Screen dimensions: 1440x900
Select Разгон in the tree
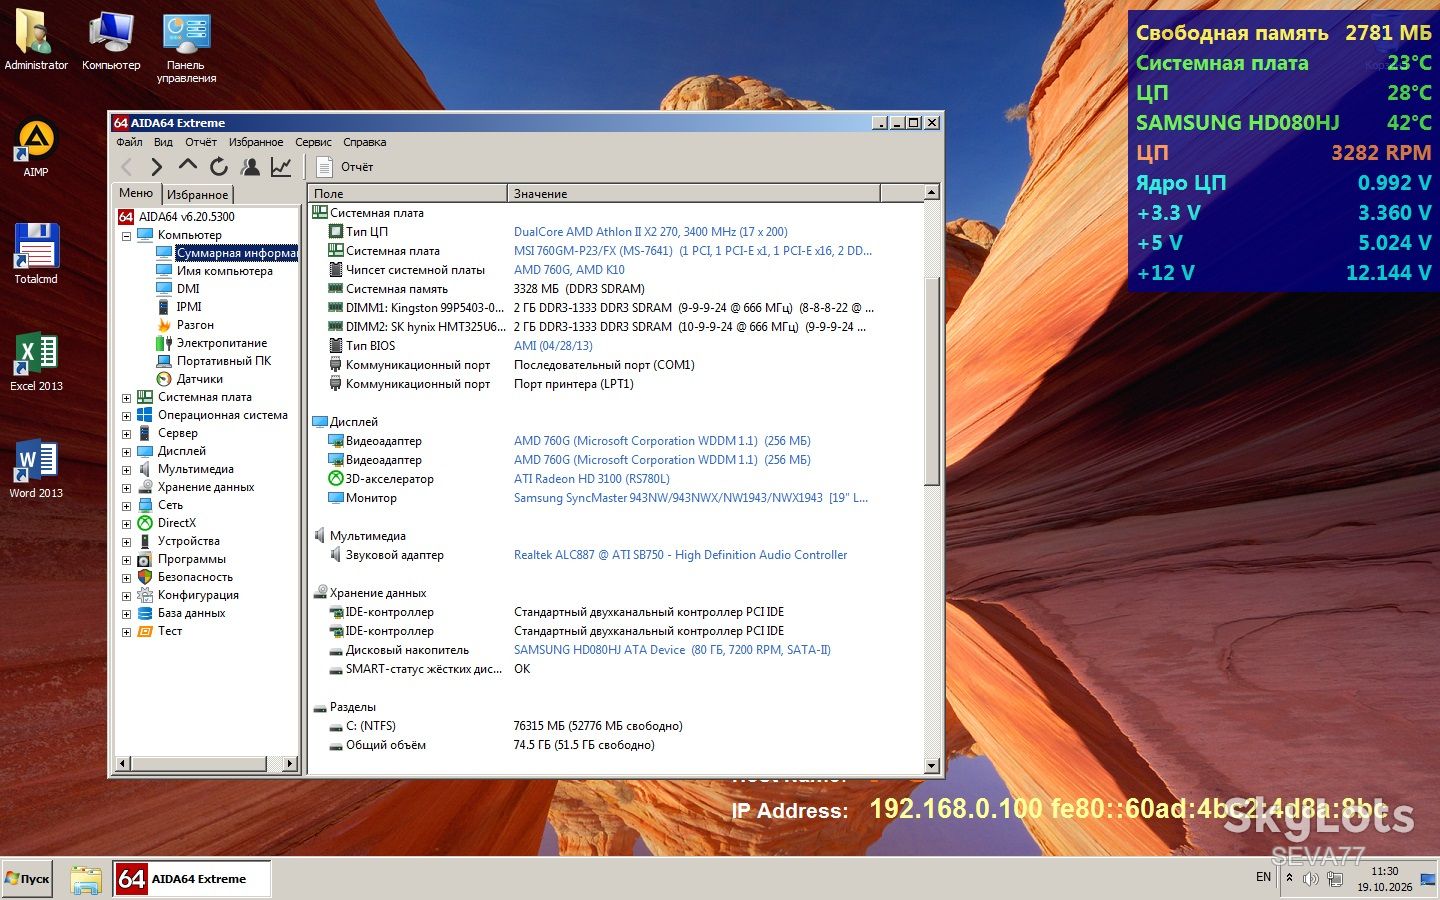click(x=195, y=325)
